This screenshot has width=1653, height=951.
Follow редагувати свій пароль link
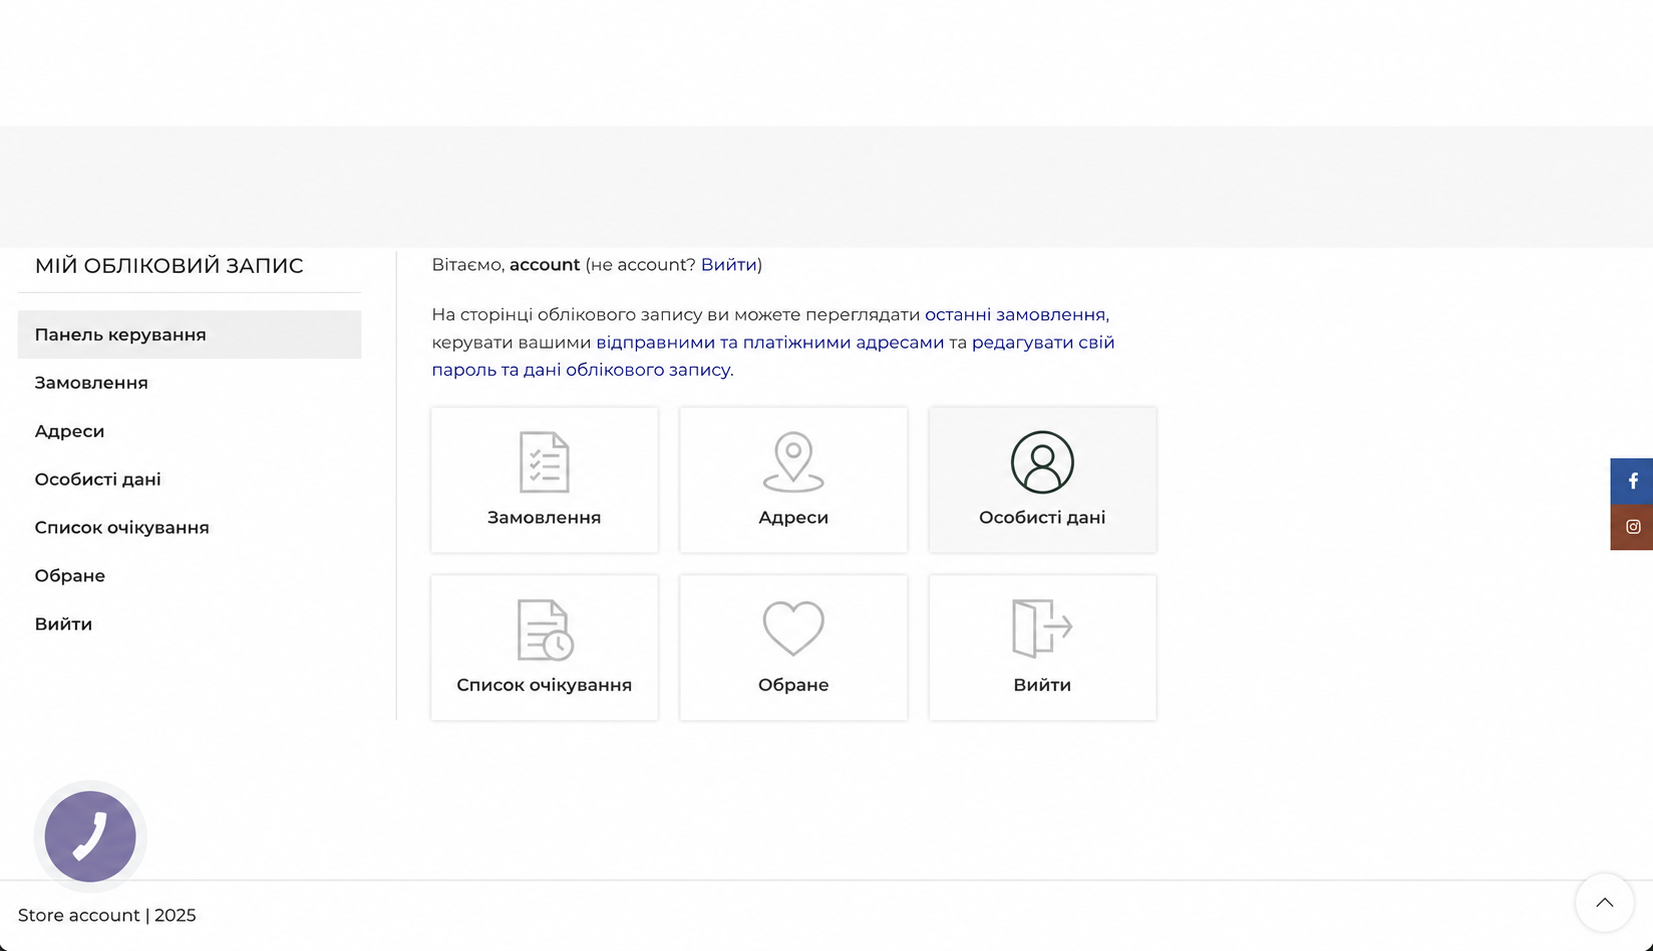coord(1043,342)
